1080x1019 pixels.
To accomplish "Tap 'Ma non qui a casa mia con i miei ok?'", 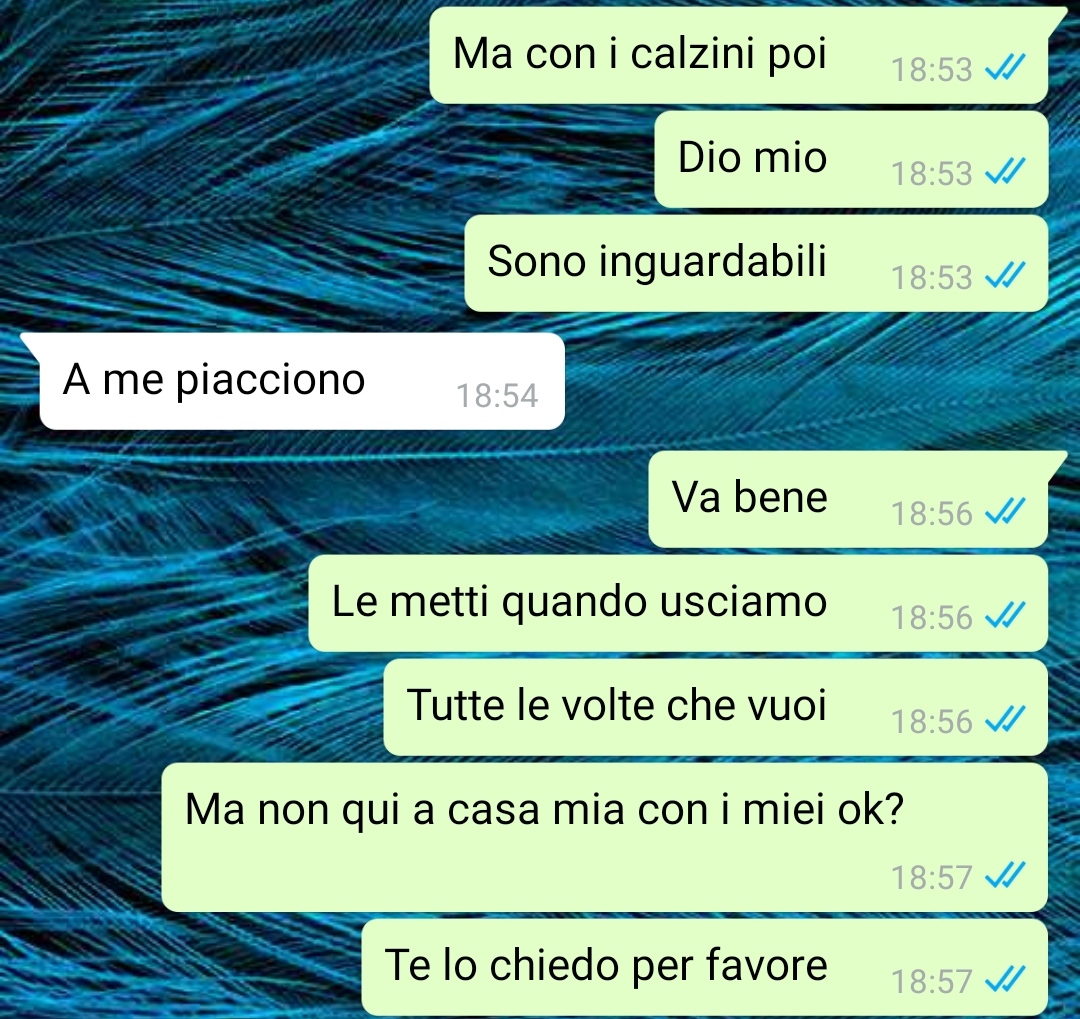I will click(x=544, y=809).
